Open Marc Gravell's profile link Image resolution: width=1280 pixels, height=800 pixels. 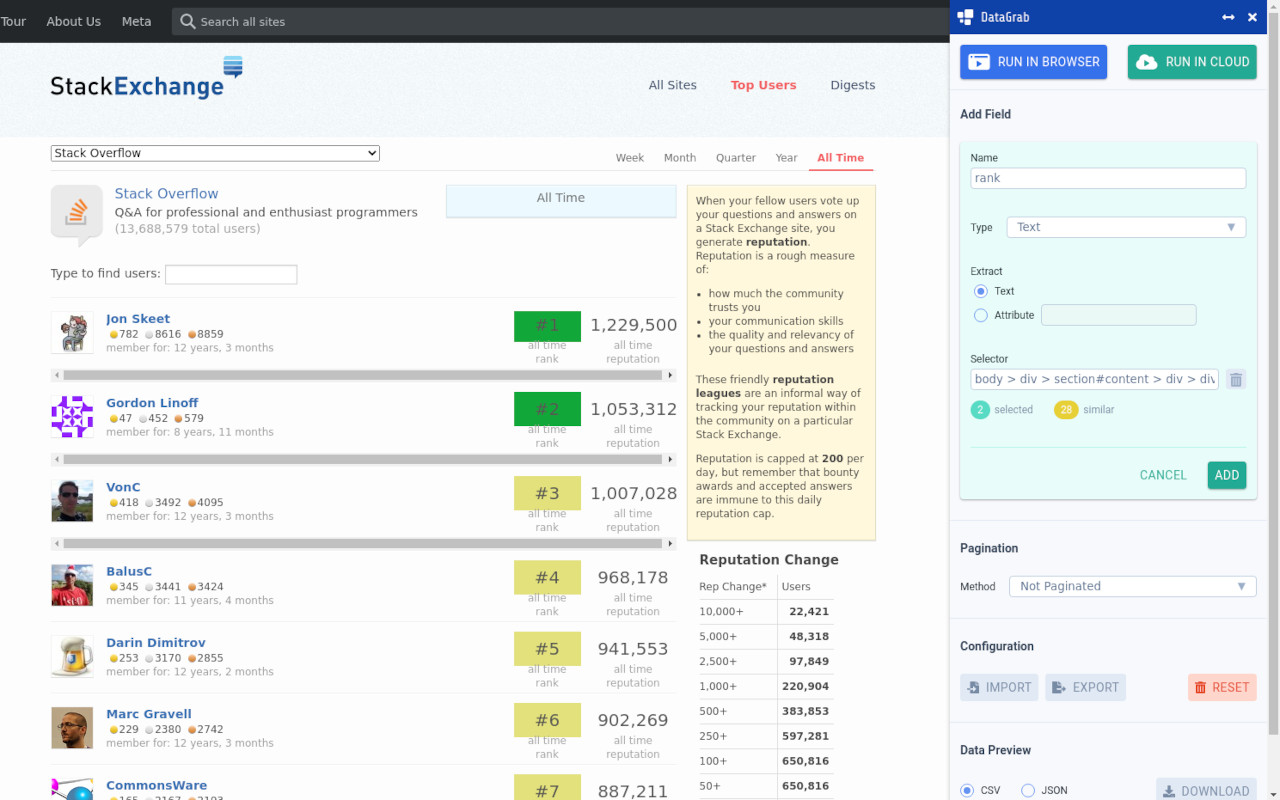(149, 714)
